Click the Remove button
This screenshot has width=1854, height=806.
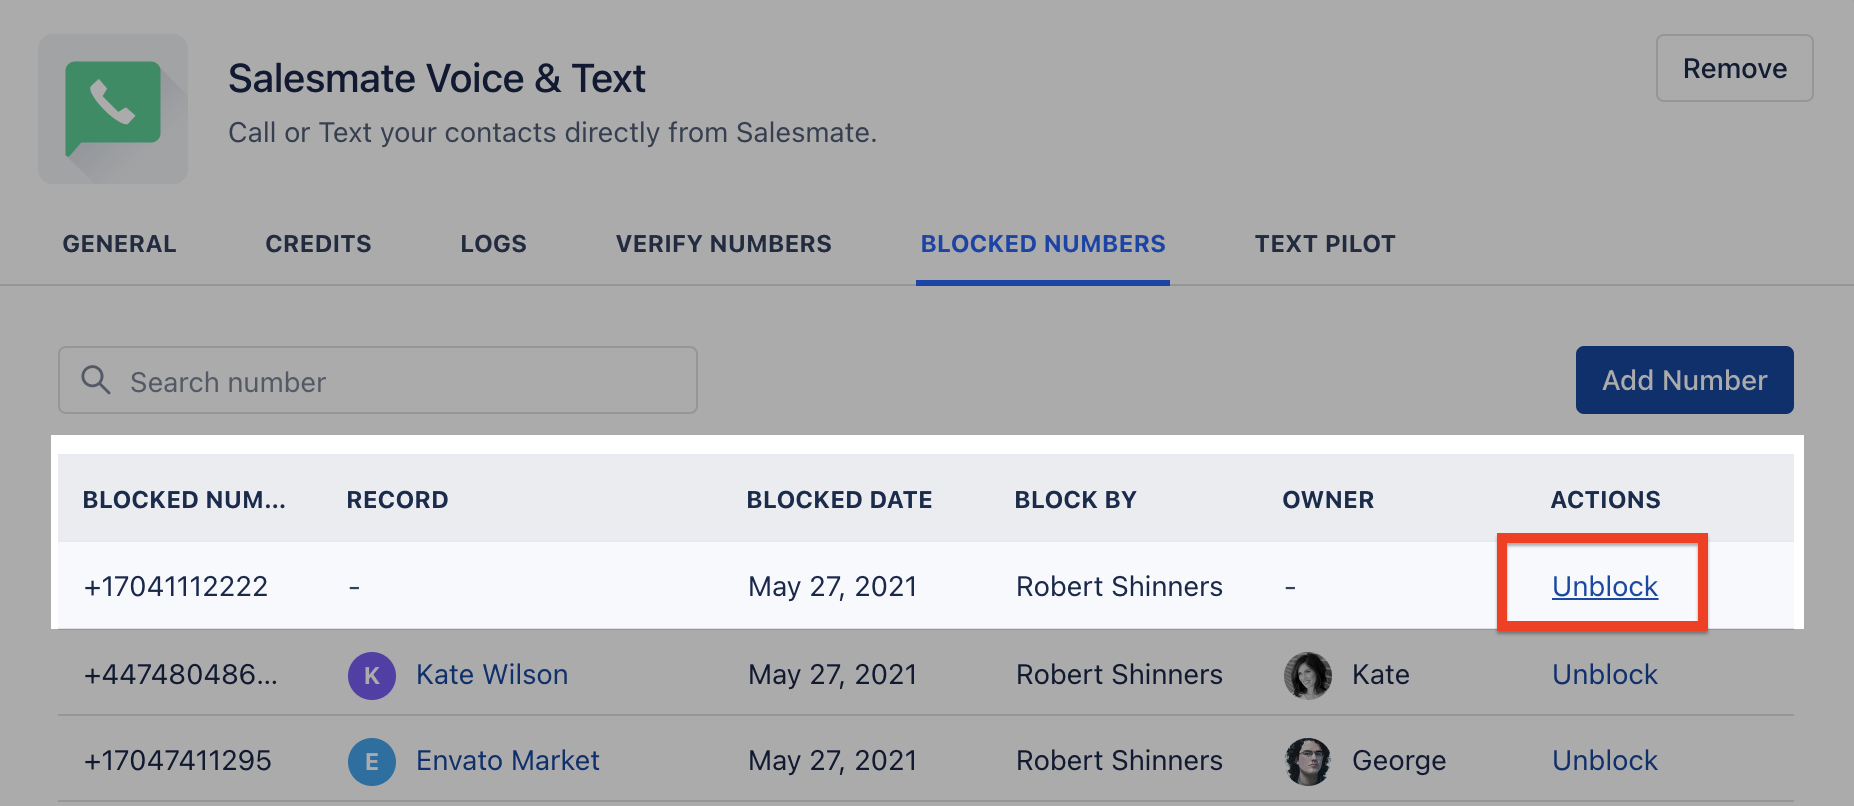(1735, 68)
